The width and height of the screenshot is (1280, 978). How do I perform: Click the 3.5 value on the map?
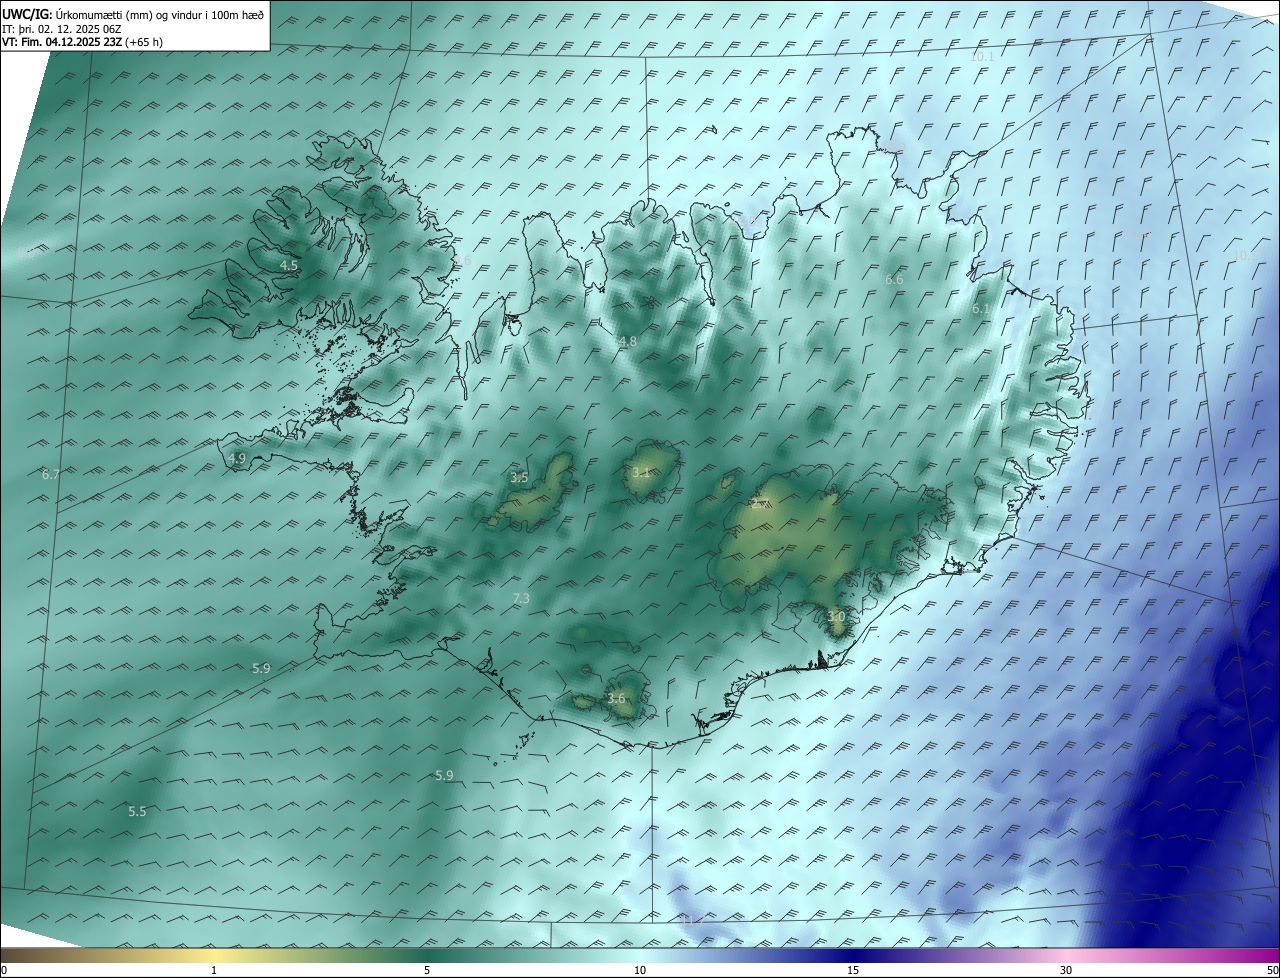(519, 478)
